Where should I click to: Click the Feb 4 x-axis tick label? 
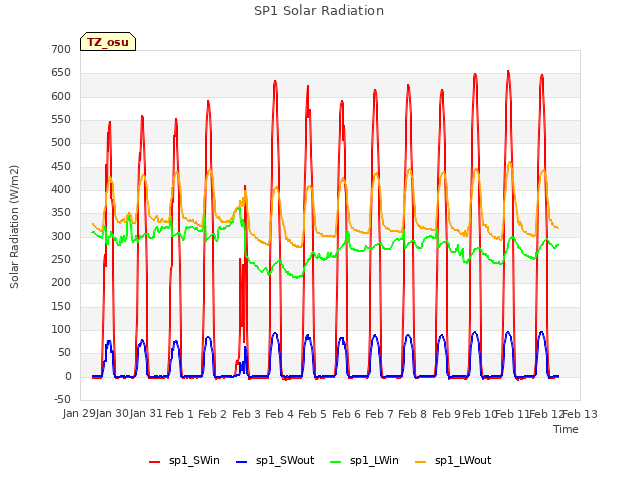point(279,414)
